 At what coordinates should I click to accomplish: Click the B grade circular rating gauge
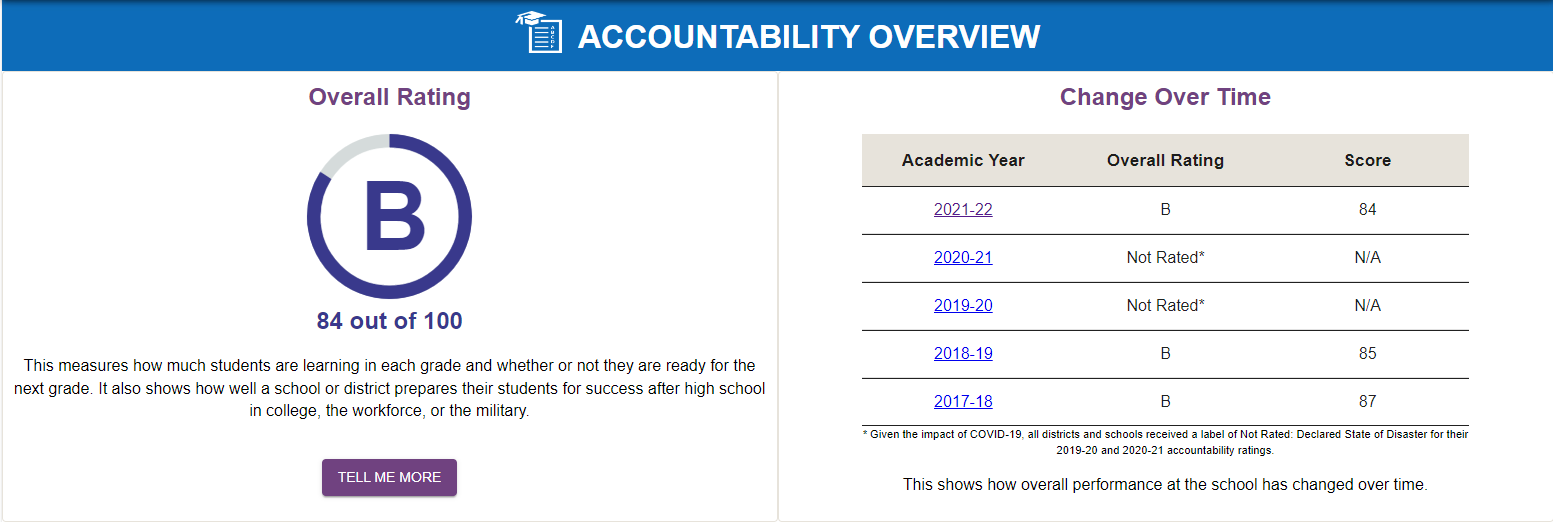click(389, 216)
